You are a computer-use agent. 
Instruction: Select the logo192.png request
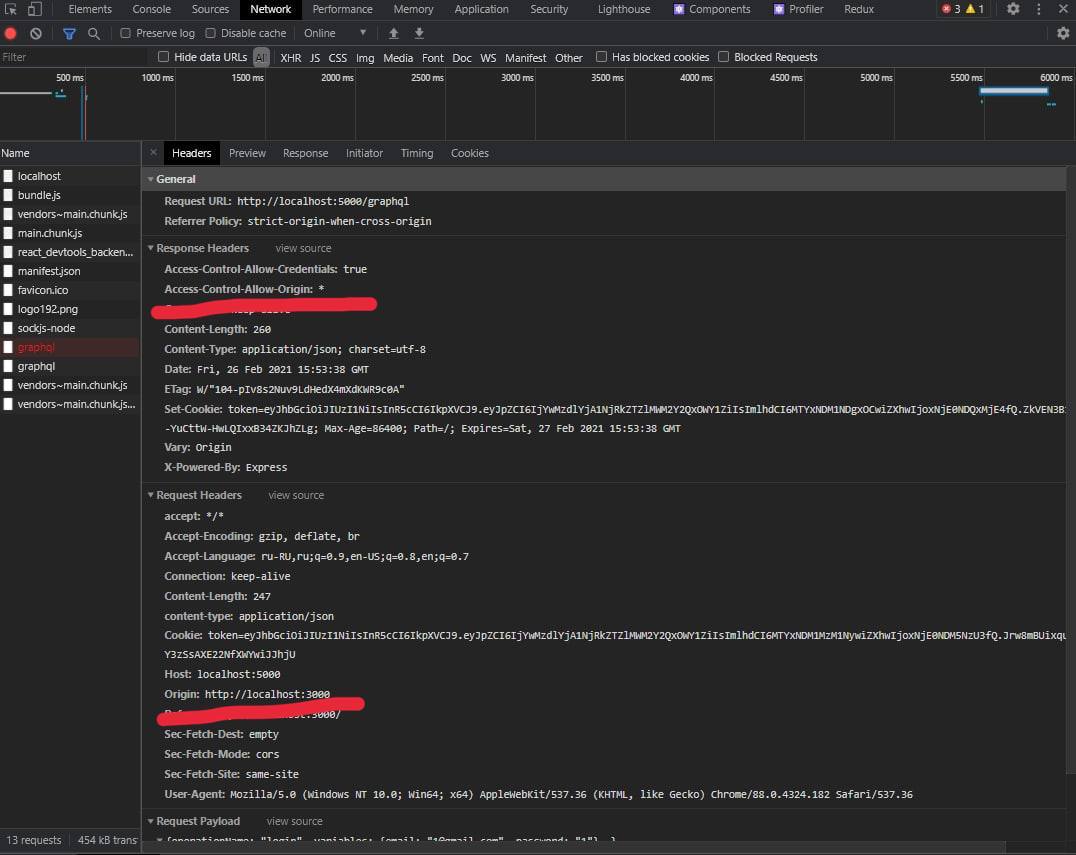70,309
